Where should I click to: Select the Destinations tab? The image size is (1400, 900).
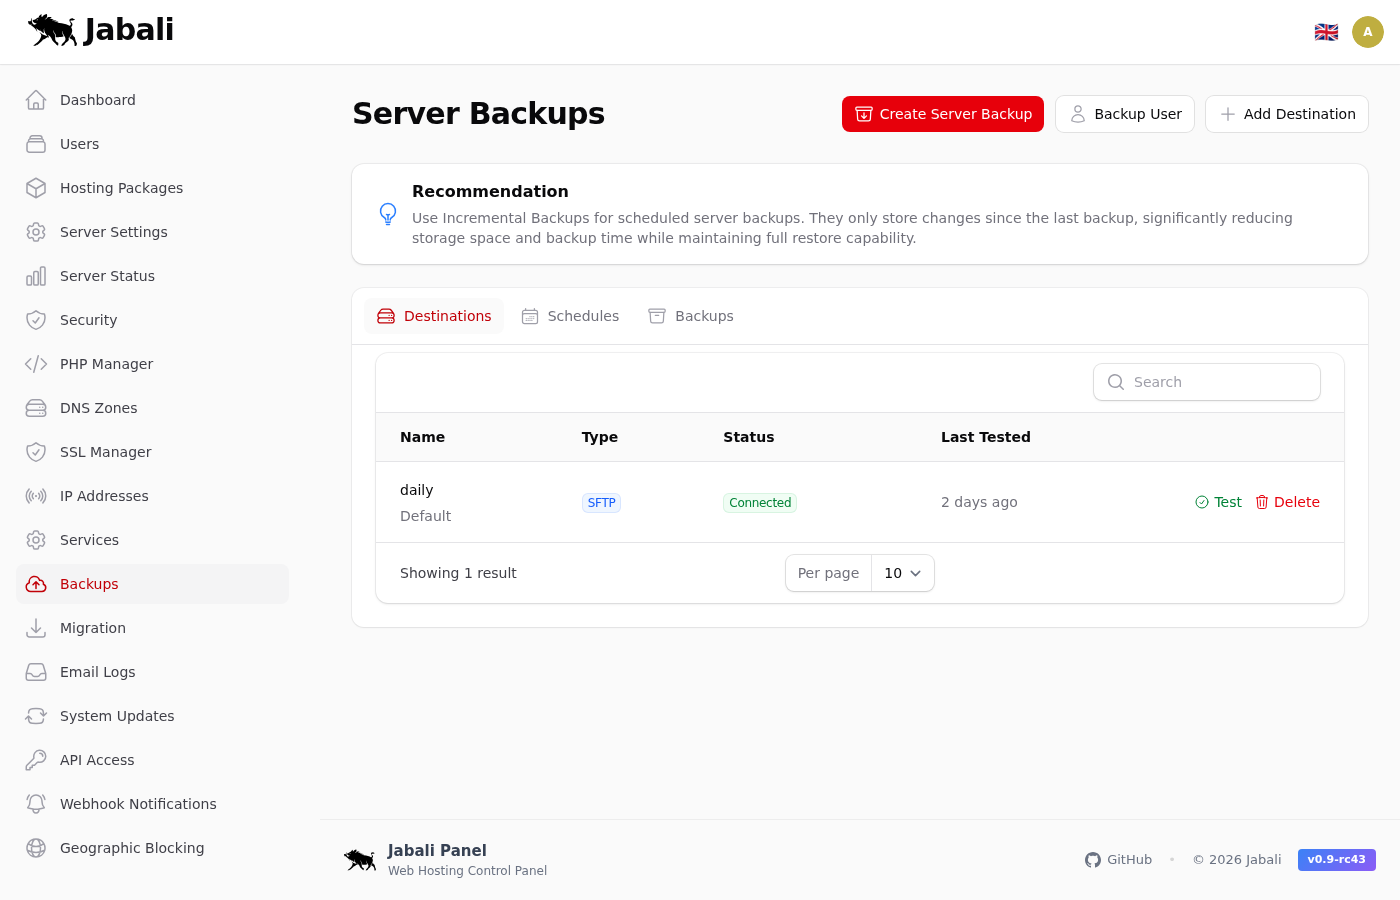pyautogui.click(x=434, y=316)
